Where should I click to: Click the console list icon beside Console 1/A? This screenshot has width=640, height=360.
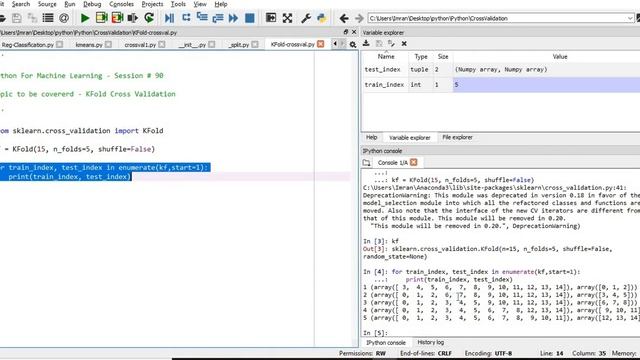pos(366,163)
